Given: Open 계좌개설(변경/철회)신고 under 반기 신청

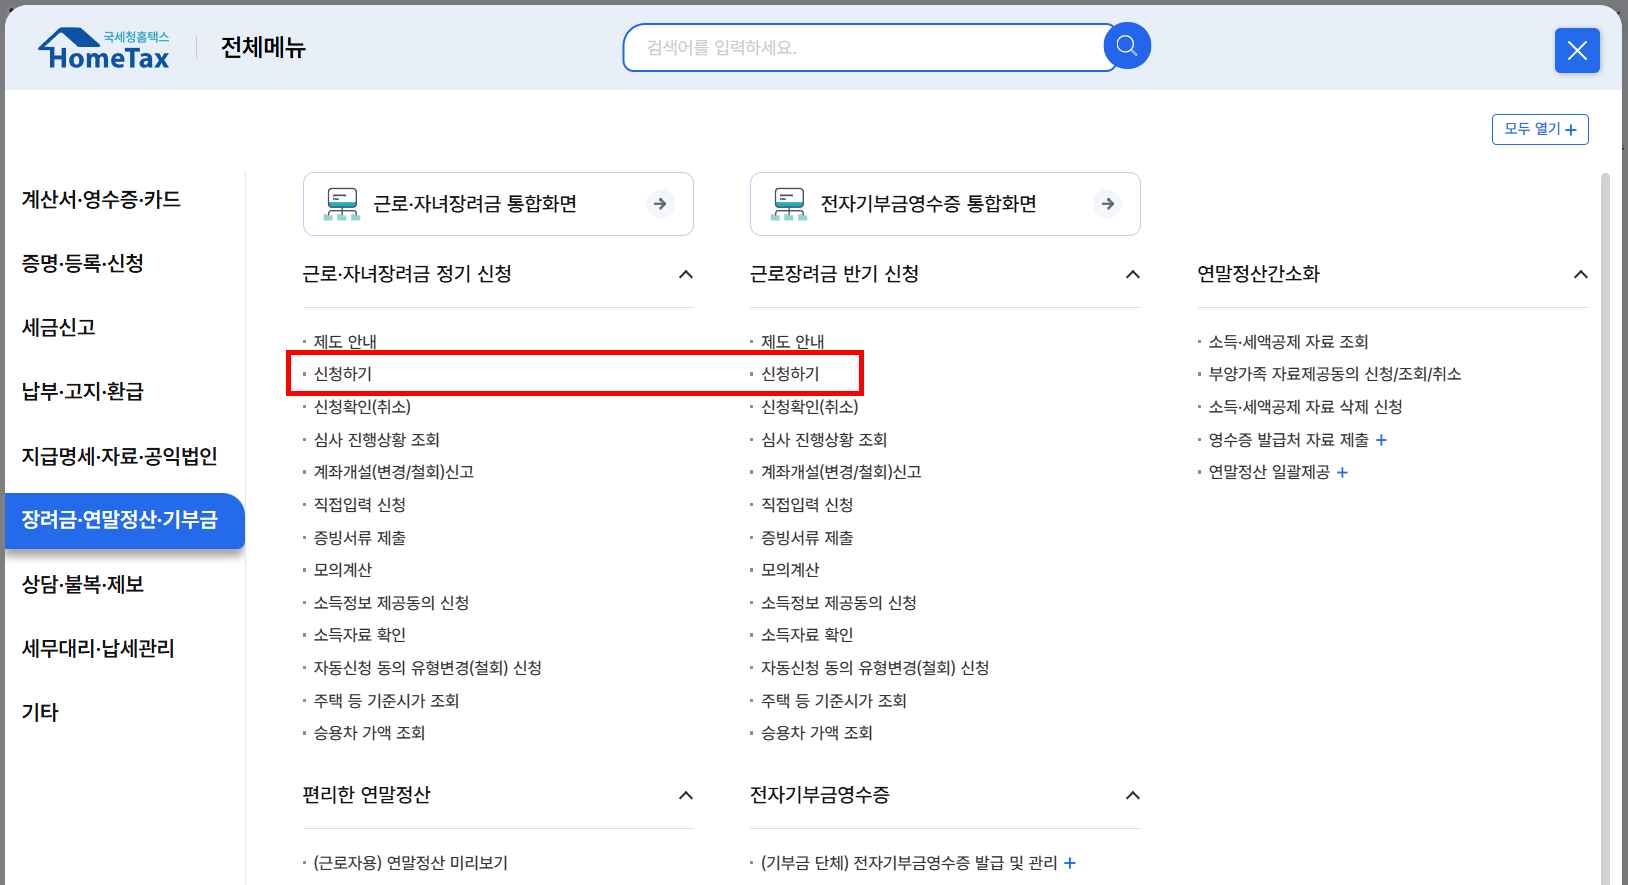Looking at the screenshot, I should pyautogui.click(x=841, y=472).
